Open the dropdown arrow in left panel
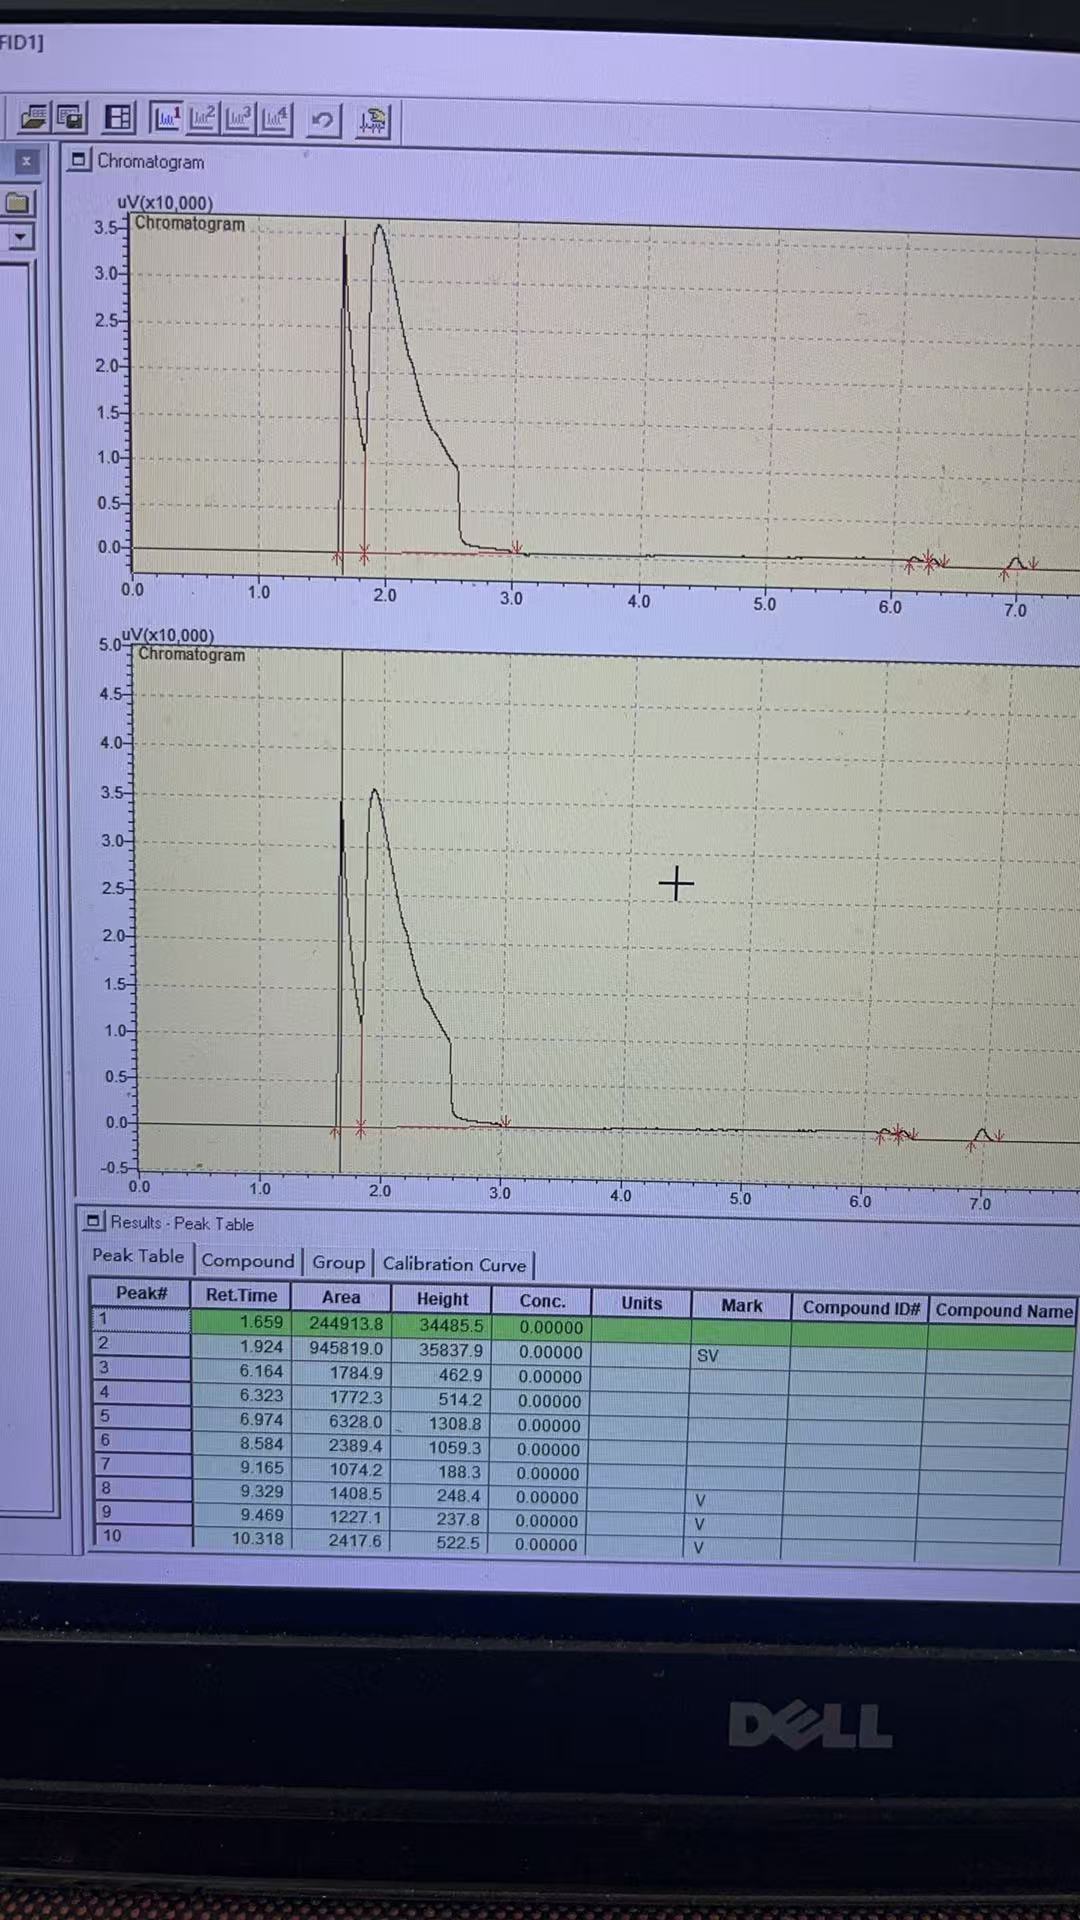 [20, 237]
